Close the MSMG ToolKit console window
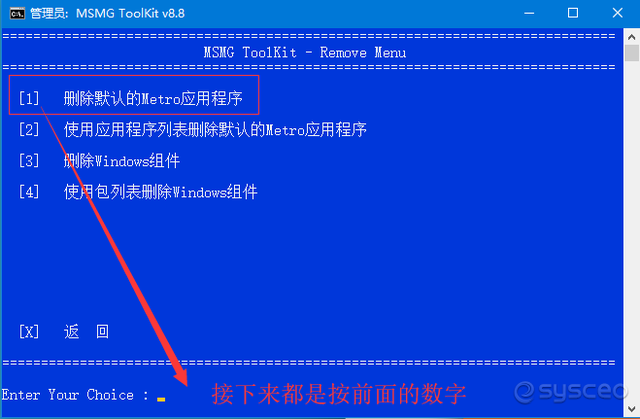 (617, 13)
